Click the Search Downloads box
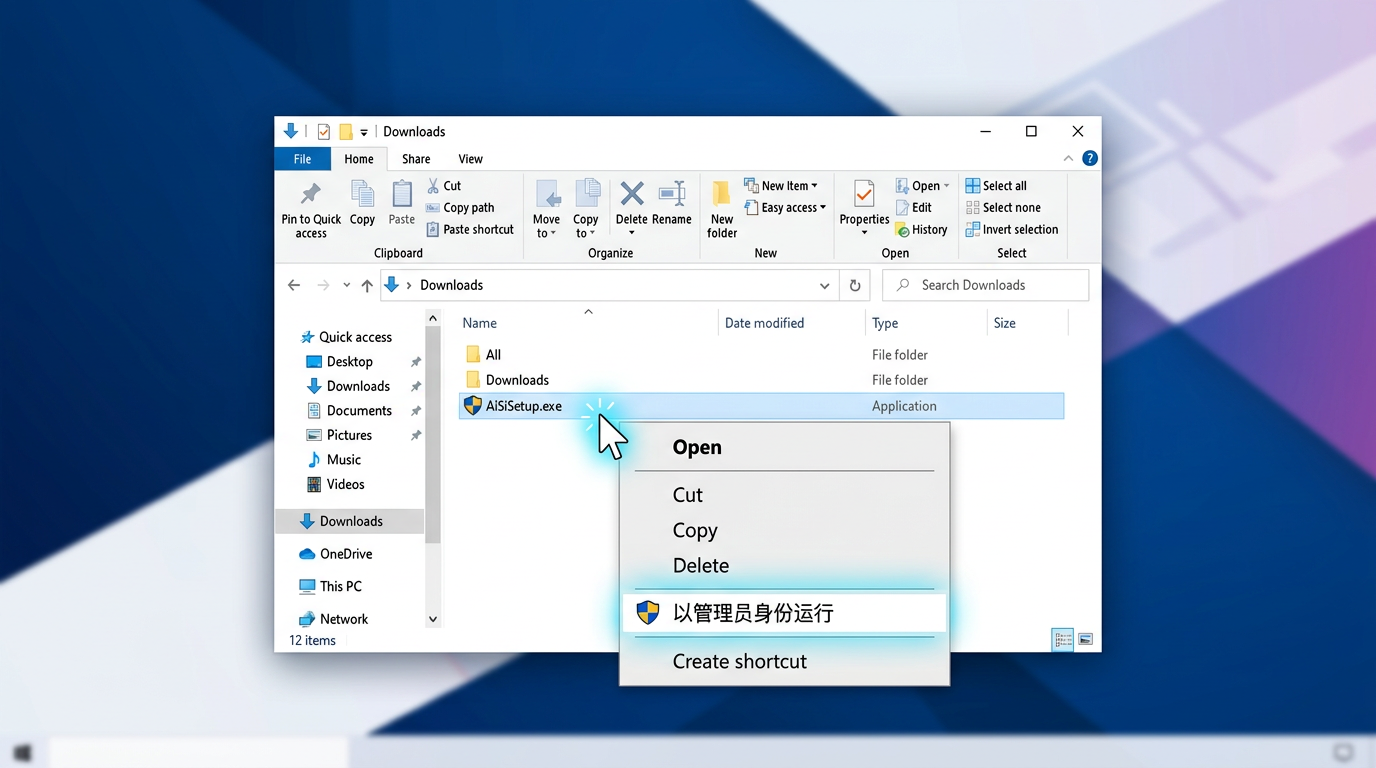The height and width of the screenshot is (768, 1376). [985, 285]
